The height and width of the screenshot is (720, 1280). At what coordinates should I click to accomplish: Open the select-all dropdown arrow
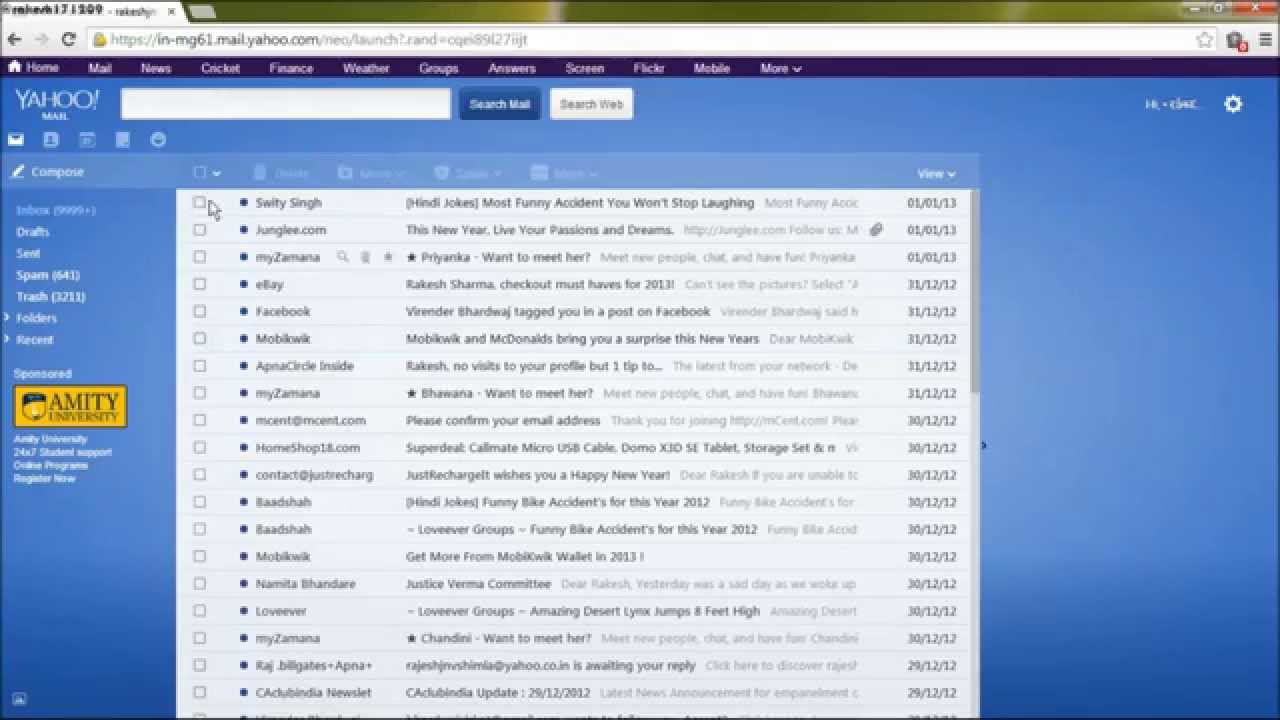click(x=216, y=174)
